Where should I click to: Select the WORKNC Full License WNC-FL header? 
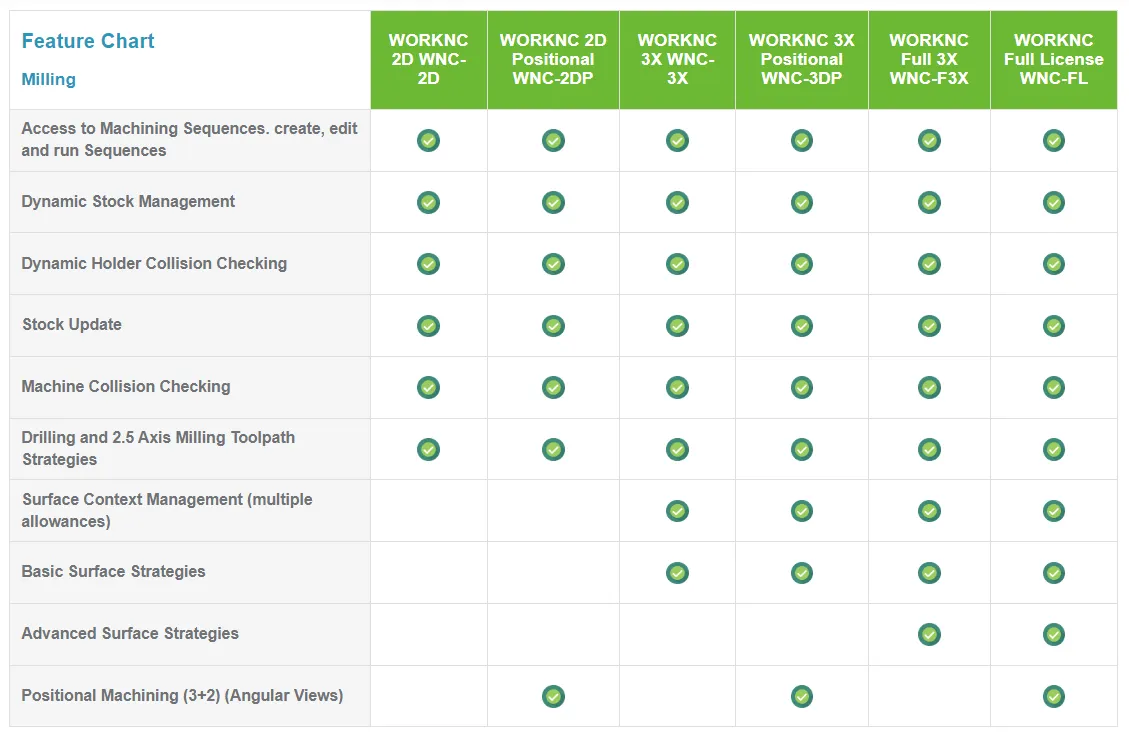pyautogui.click(x=1053, y=59)
